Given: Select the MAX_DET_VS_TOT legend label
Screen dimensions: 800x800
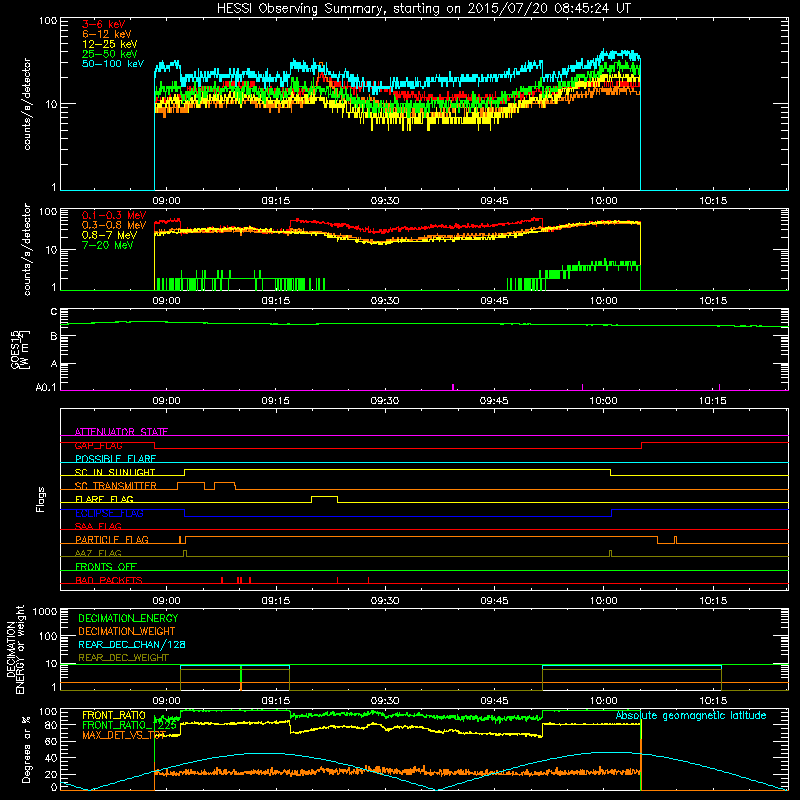Looking at the screenshot, I should point(124,735).
